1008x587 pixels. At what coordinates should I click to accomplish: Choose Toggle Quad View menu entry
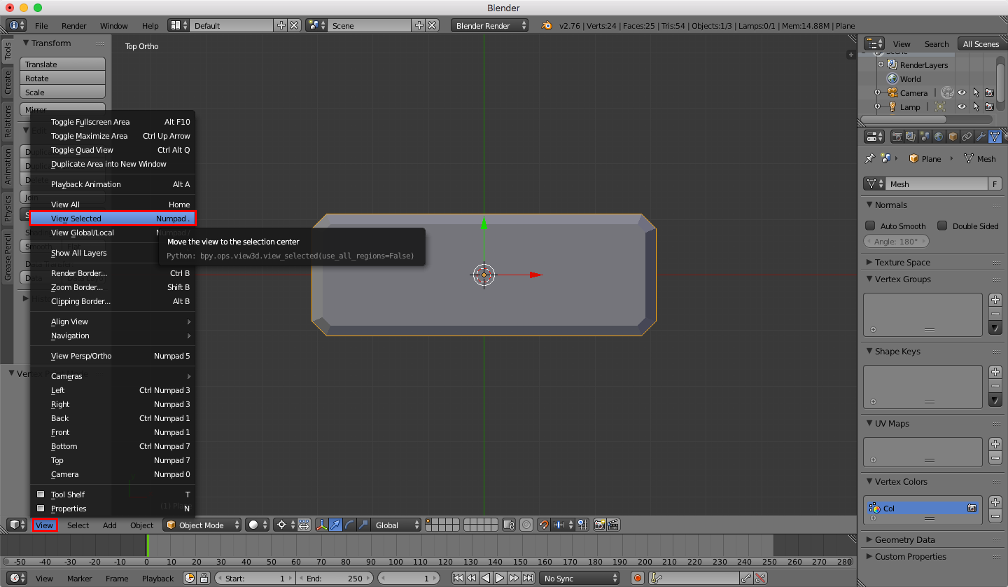[x=112, y=150]
